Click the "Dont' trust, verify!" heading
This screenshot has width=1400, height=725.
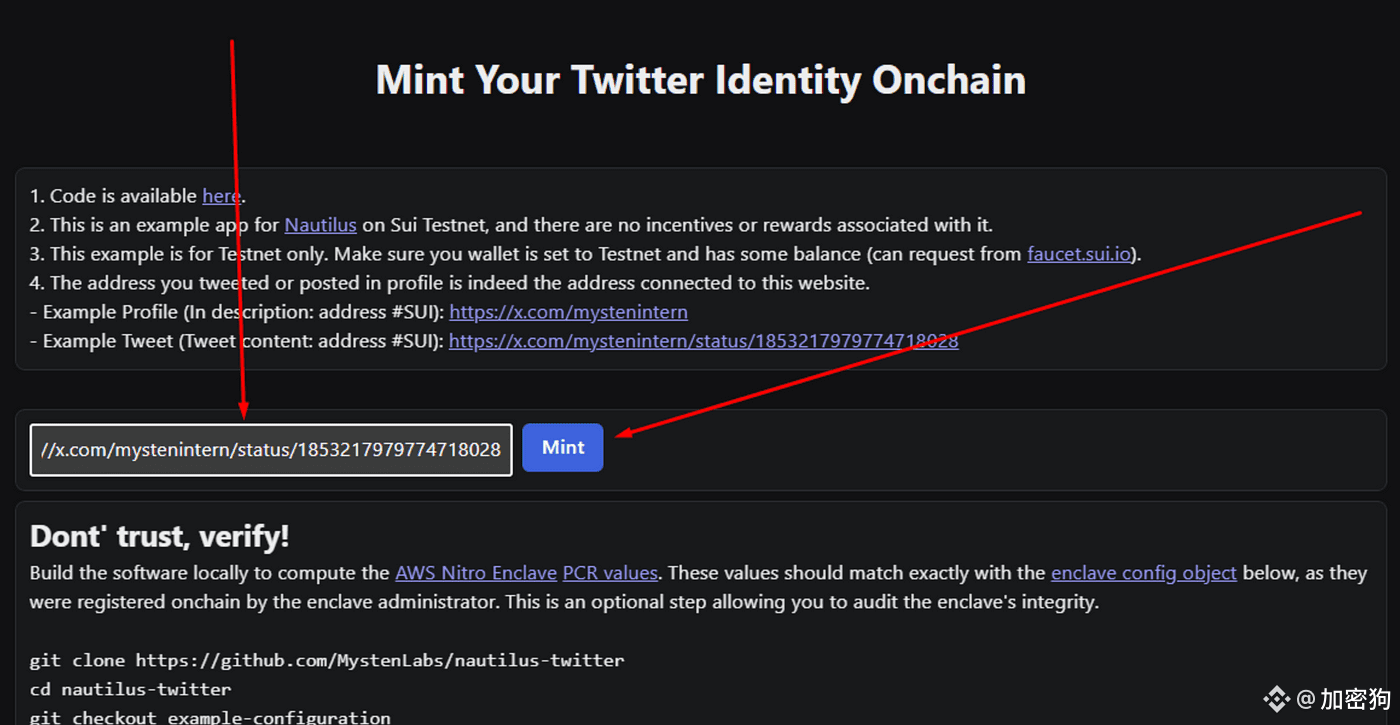[160, 536]
